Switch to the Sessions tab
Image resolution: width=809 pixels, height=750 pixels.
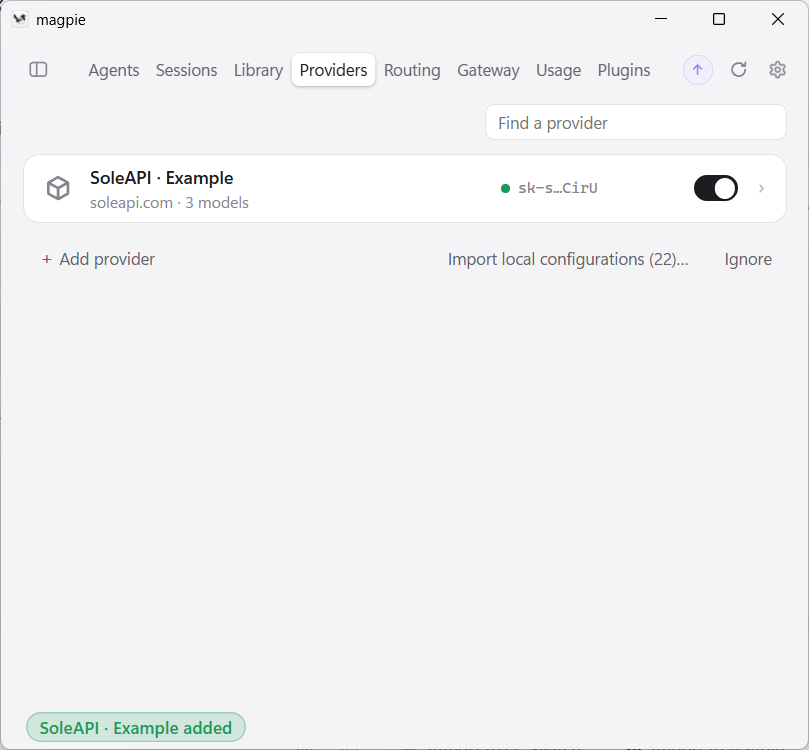tap(186, 70)
